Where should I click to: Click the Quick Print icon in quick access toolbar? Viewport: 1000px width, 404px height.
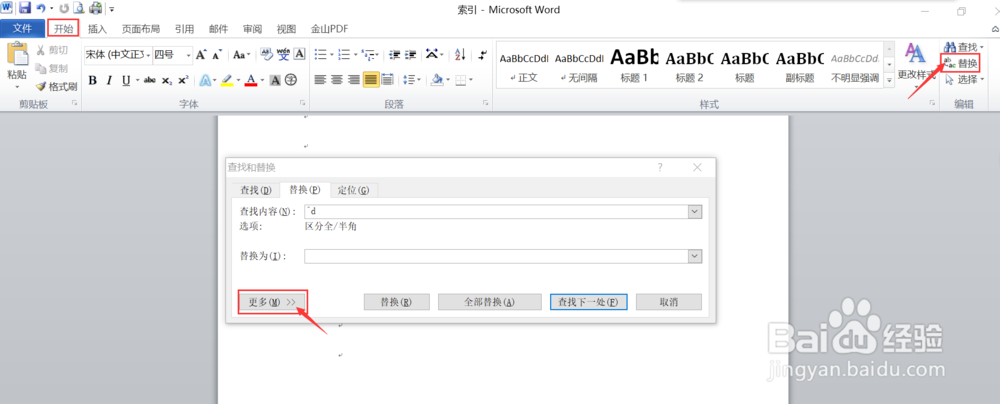tap(96, 8)
